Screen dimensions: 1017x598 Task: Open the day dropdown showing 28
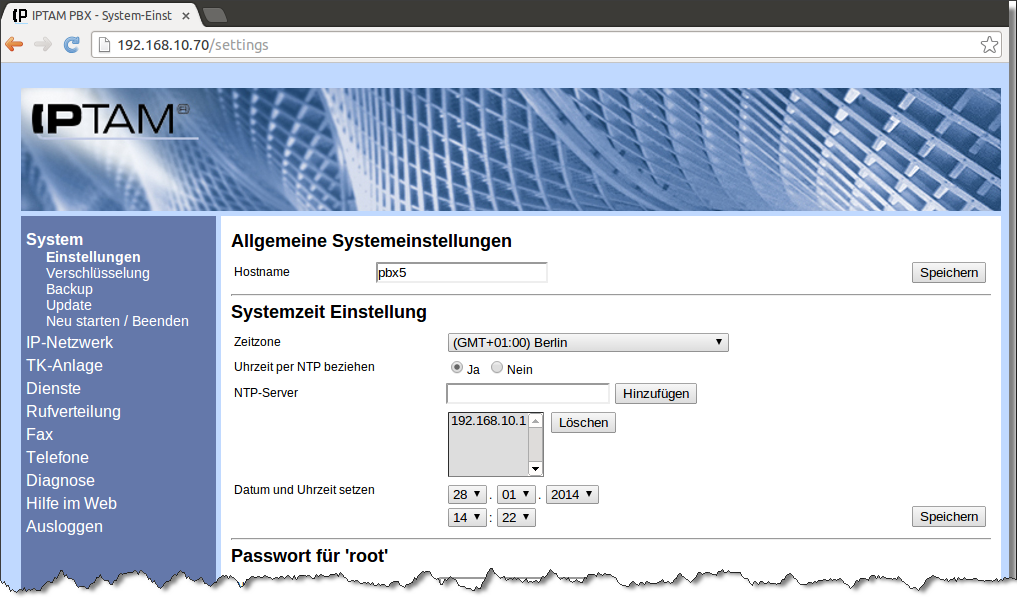coord(467,494)
